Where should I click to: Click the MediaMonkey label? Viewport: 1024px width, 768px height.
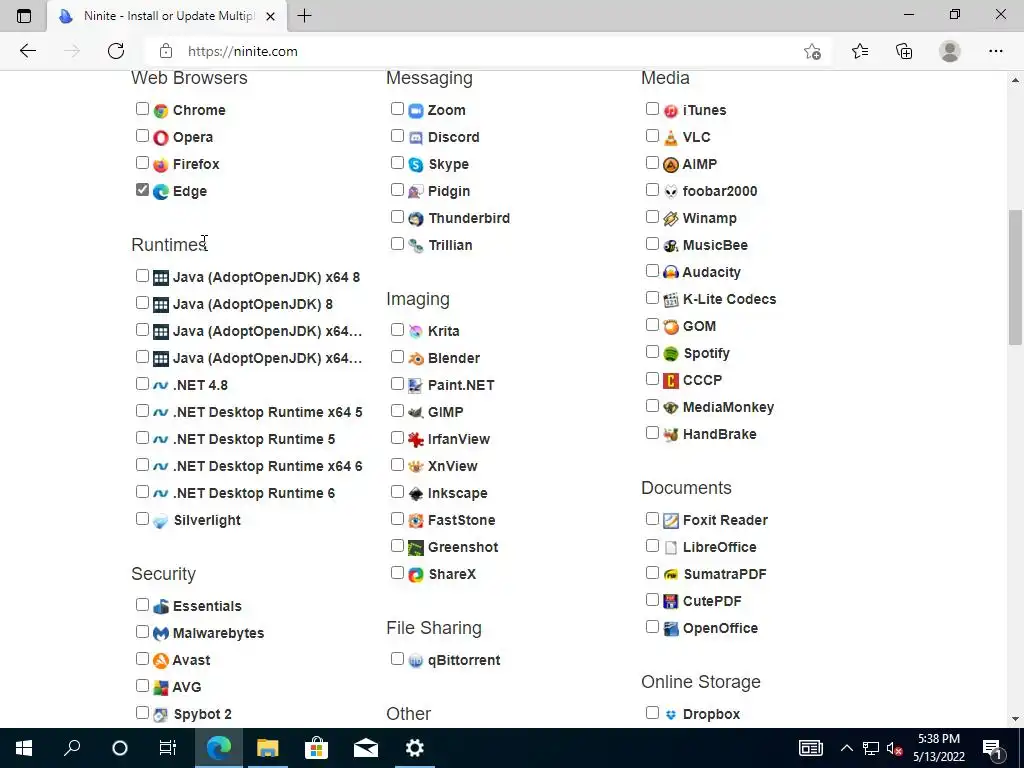[x=728, y=408]
